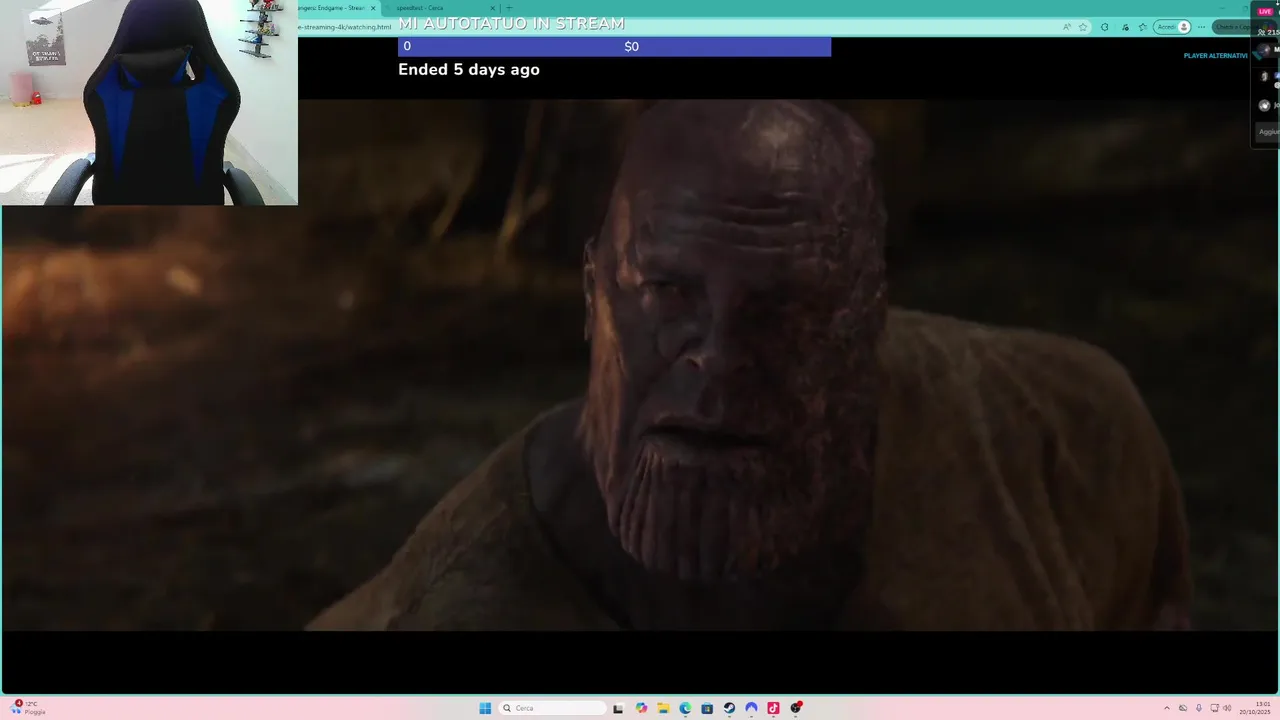Open OBS Studio from the taskbar
Screen dimensions: 1280x720
796,708
